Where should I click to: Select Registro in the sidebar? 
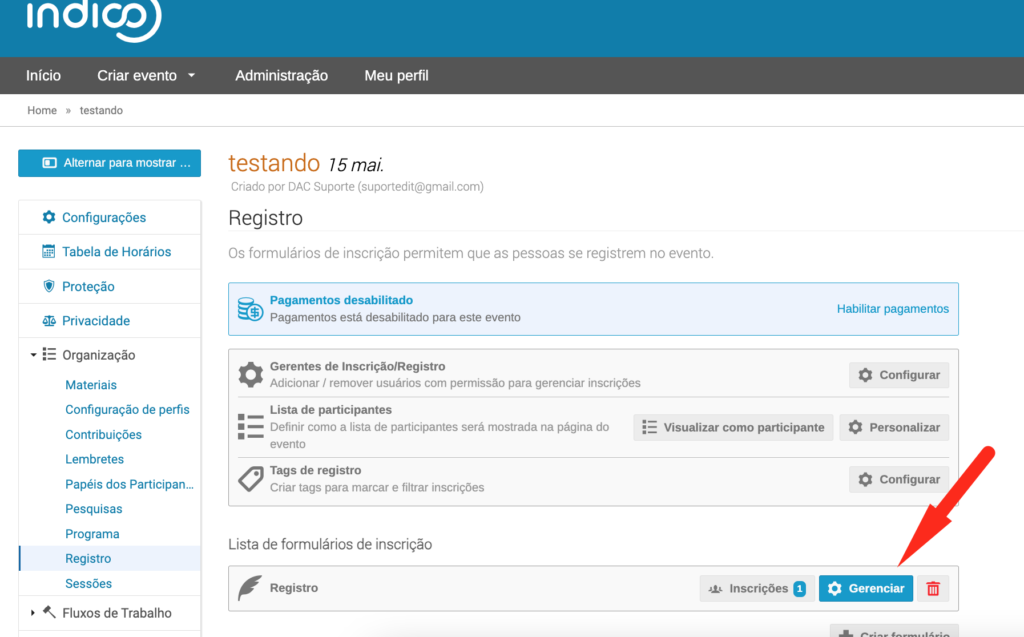click(110, 559)
